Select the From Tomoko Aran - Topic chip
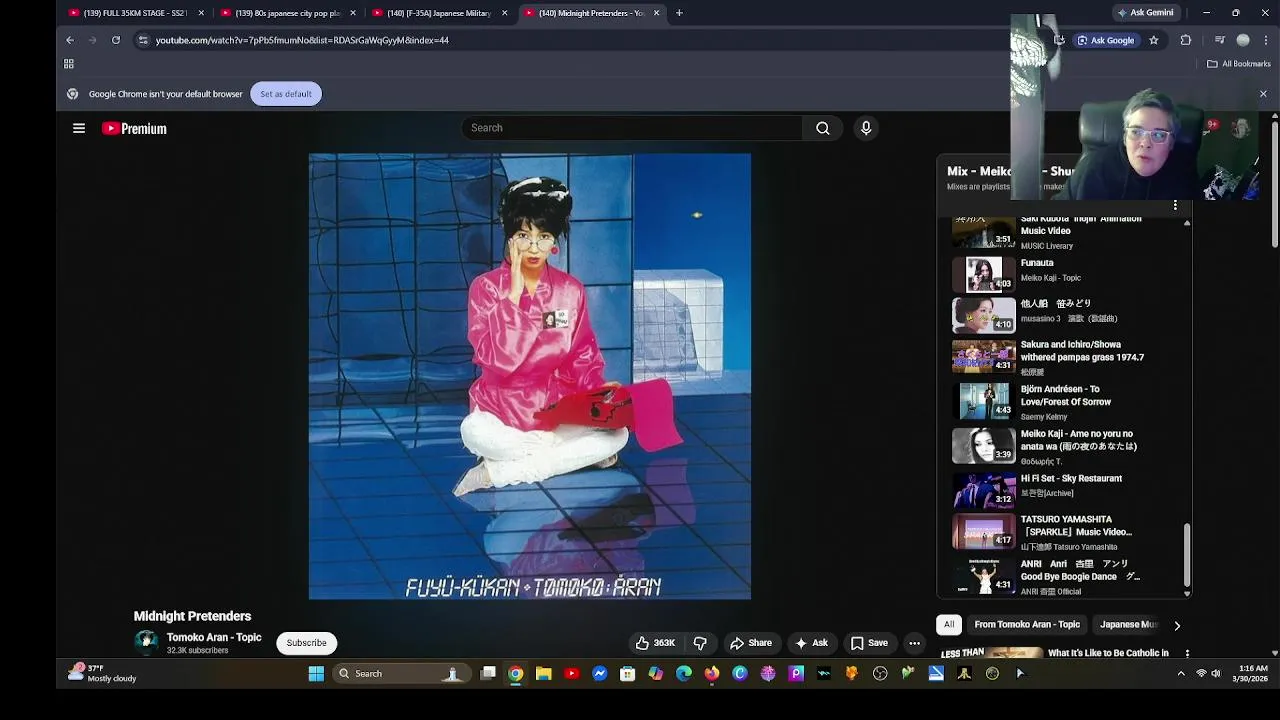 pyautogui.click(x=1027, y=625)
